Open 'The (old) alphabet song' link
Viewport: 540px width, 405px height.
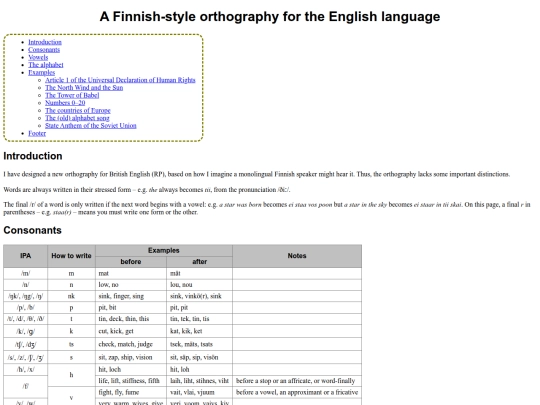(x=77, y=118)
